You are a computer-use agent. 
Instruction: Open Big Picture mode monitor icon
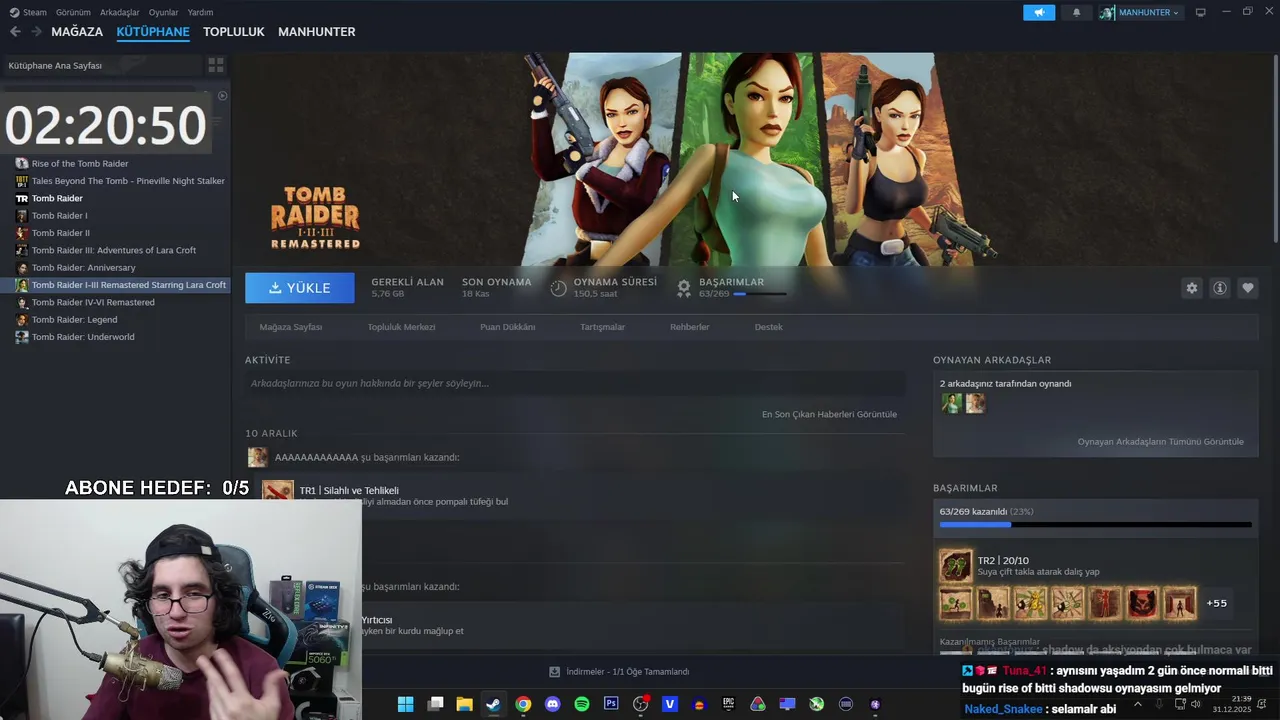click(1201, 12)
